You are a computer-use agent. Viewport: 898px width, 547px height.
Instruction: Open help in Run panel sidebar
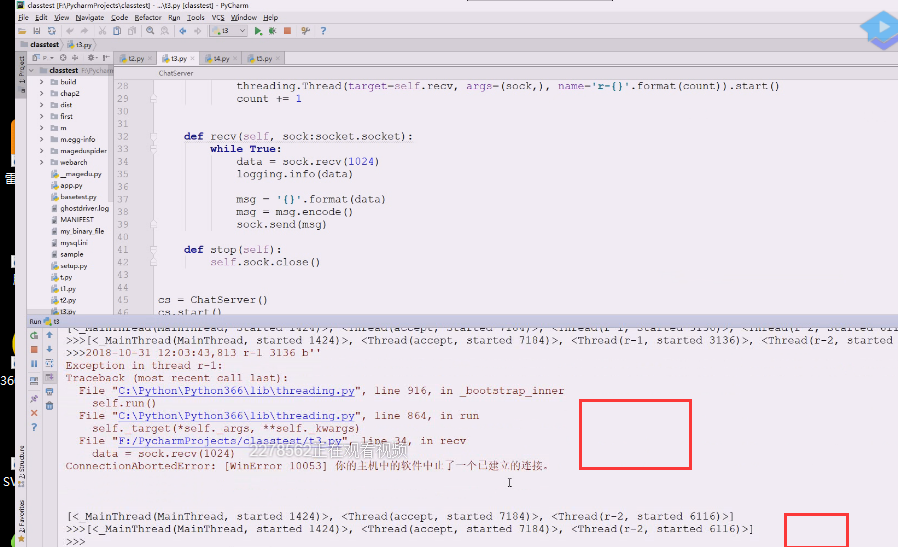click(x=34, y=427)
